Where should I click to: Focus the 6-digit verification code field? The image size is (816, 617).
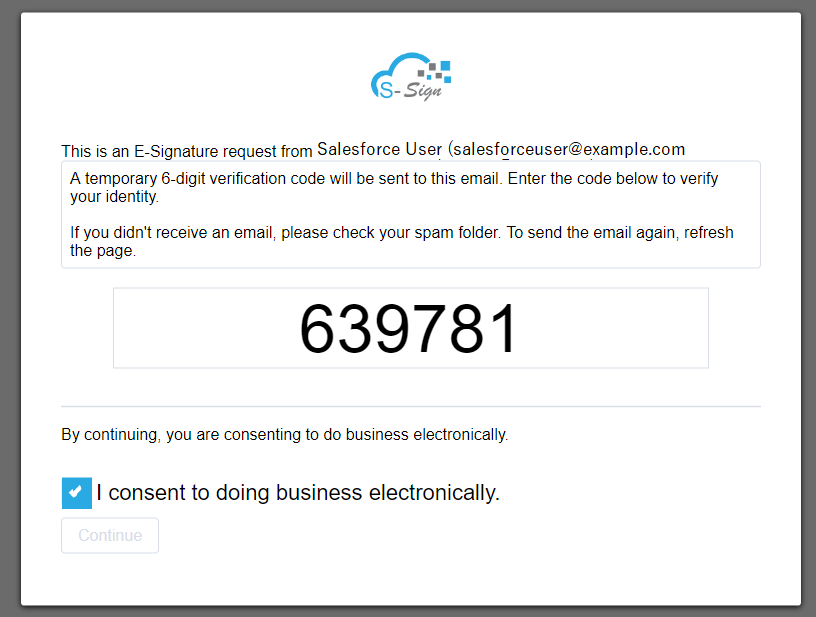[411, 328]
